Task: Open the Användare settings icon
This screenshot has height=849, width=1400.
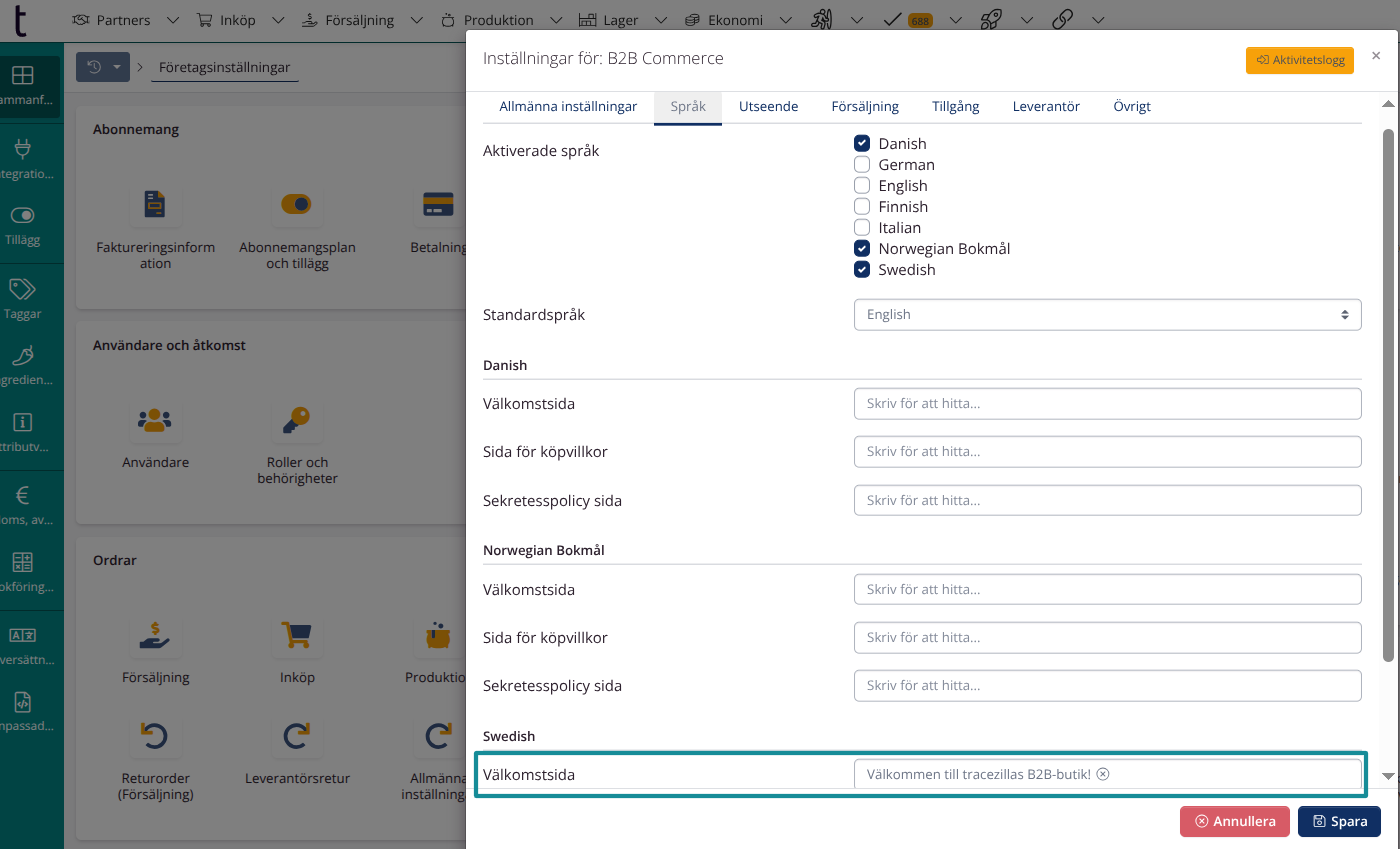Action: tap(155, 421)
